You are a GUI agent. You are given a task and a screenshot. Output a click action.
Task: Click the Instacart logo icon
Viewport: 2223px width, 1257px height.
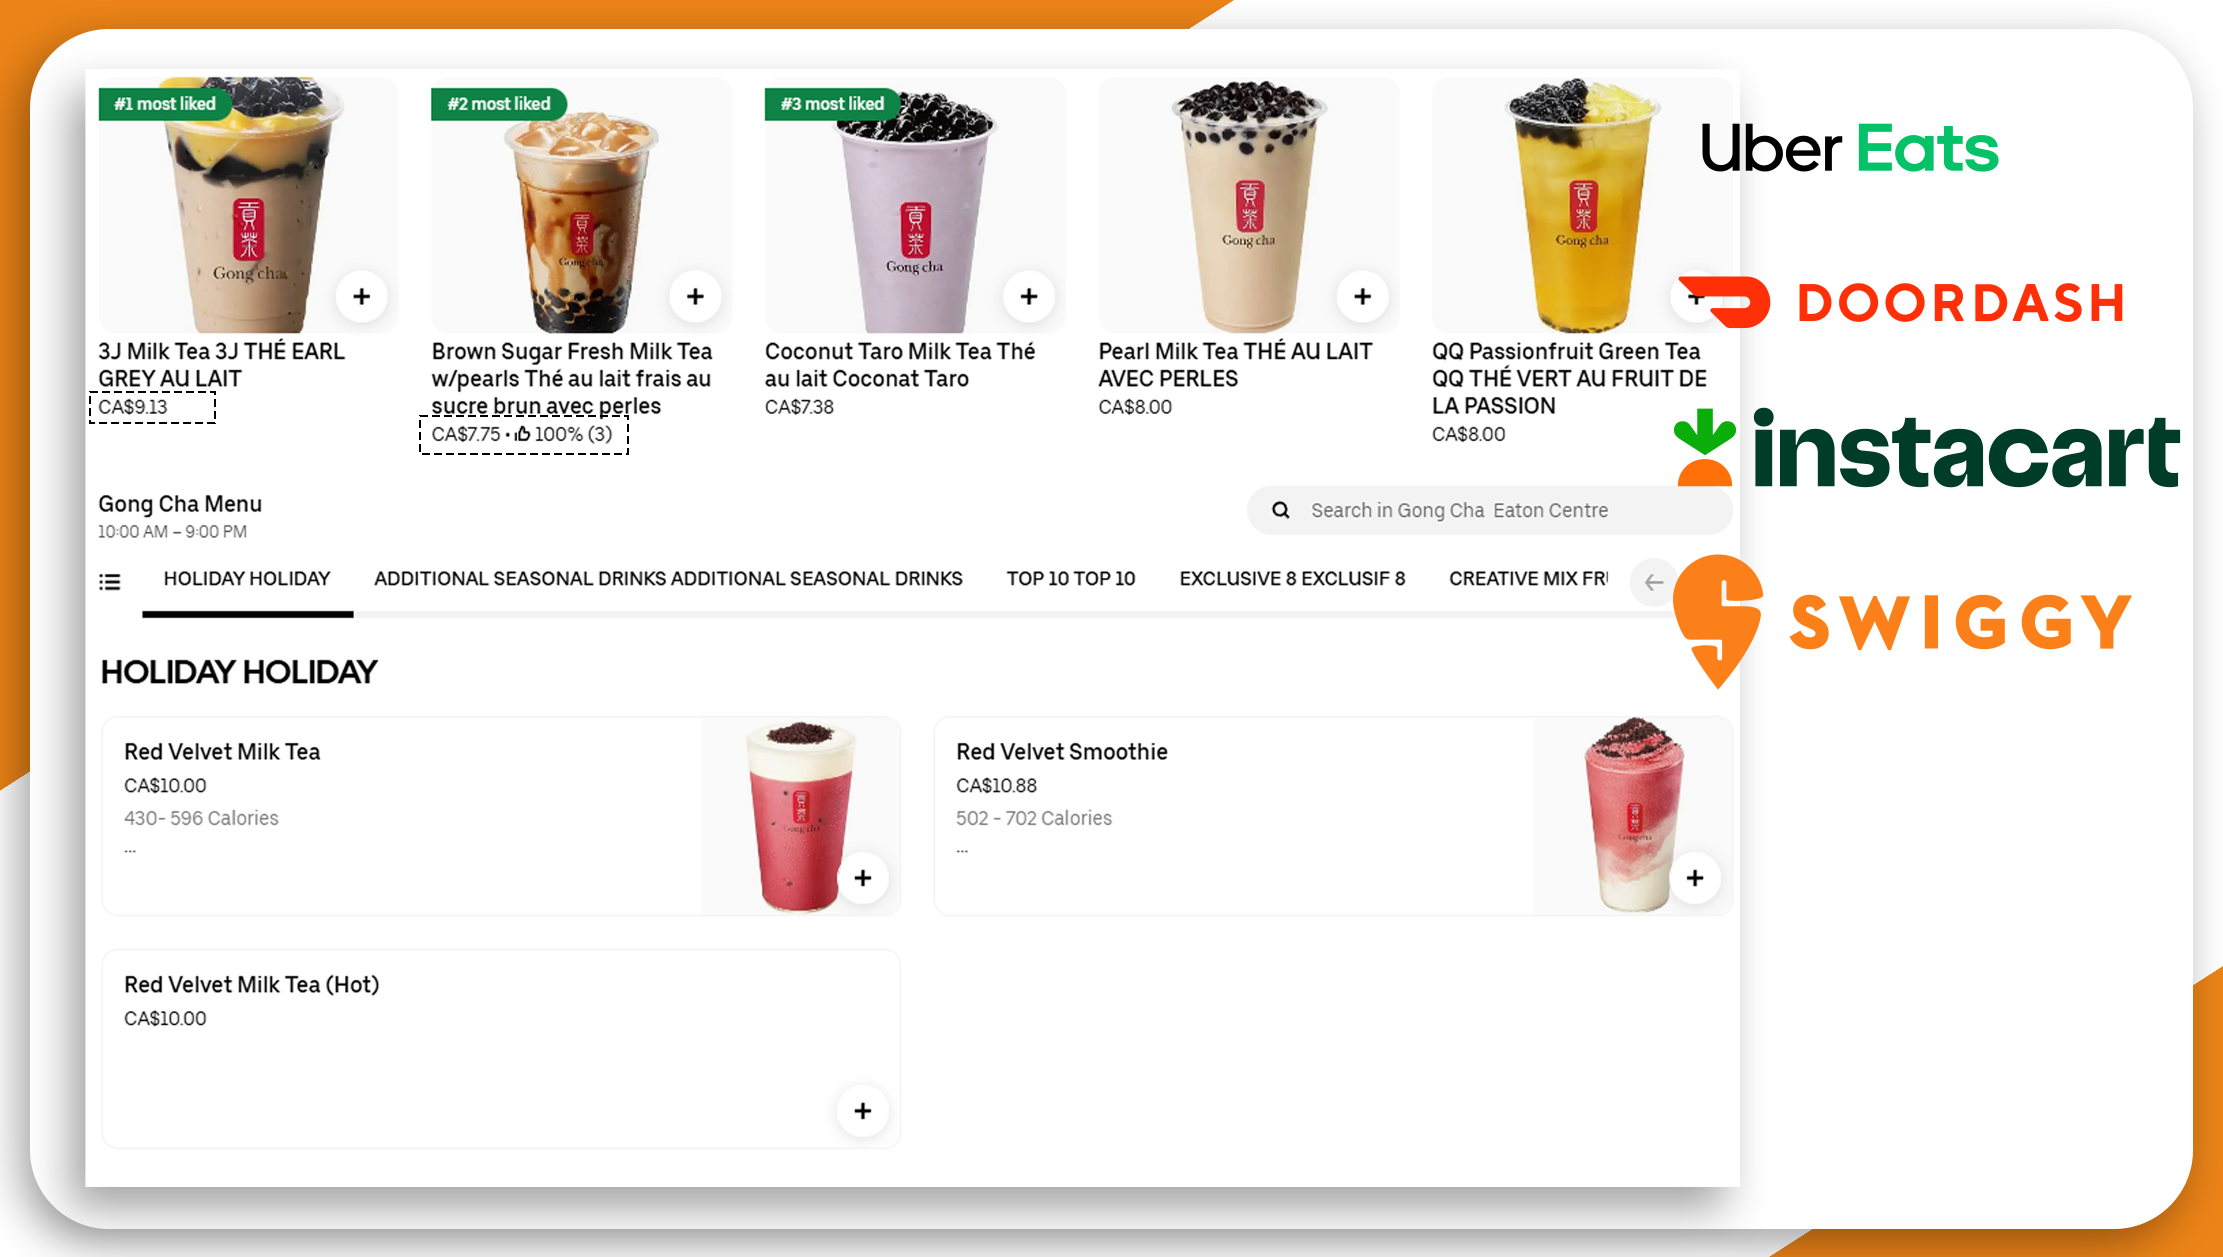1699,449
